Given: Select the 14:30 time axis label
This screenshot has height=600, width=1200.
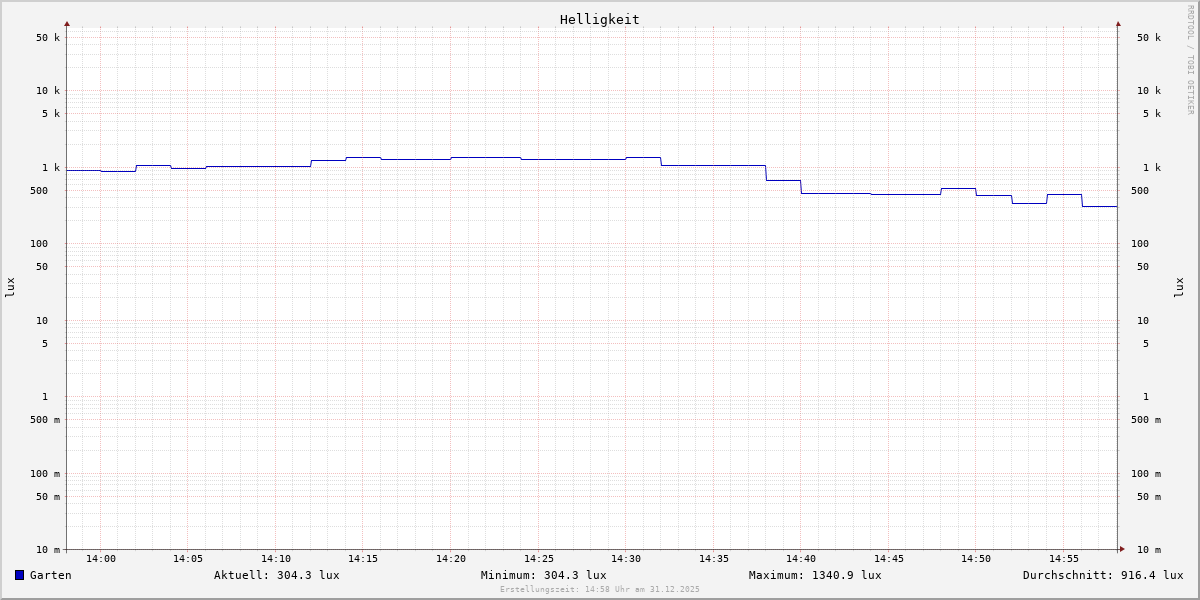Looking at the screenshot, I should (x=626, y=559).
